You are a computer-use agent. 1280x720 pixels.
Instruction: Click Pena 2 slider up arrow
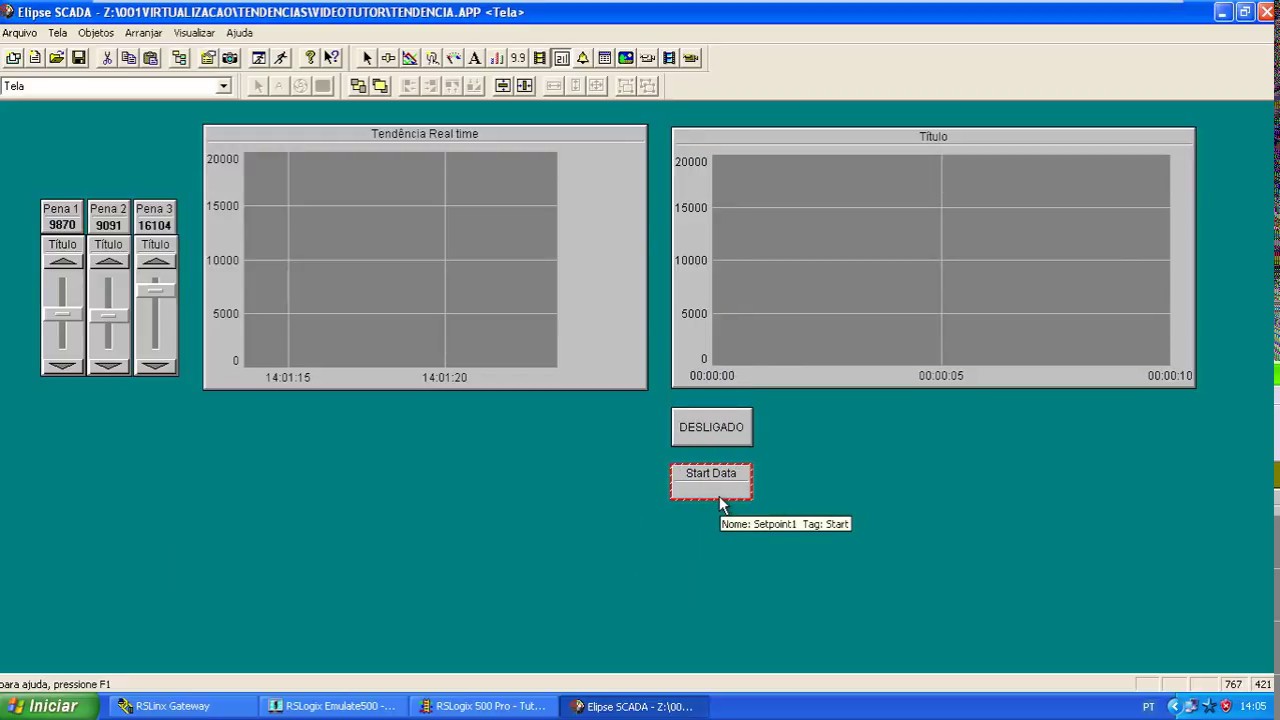click(x=109, y=261)
